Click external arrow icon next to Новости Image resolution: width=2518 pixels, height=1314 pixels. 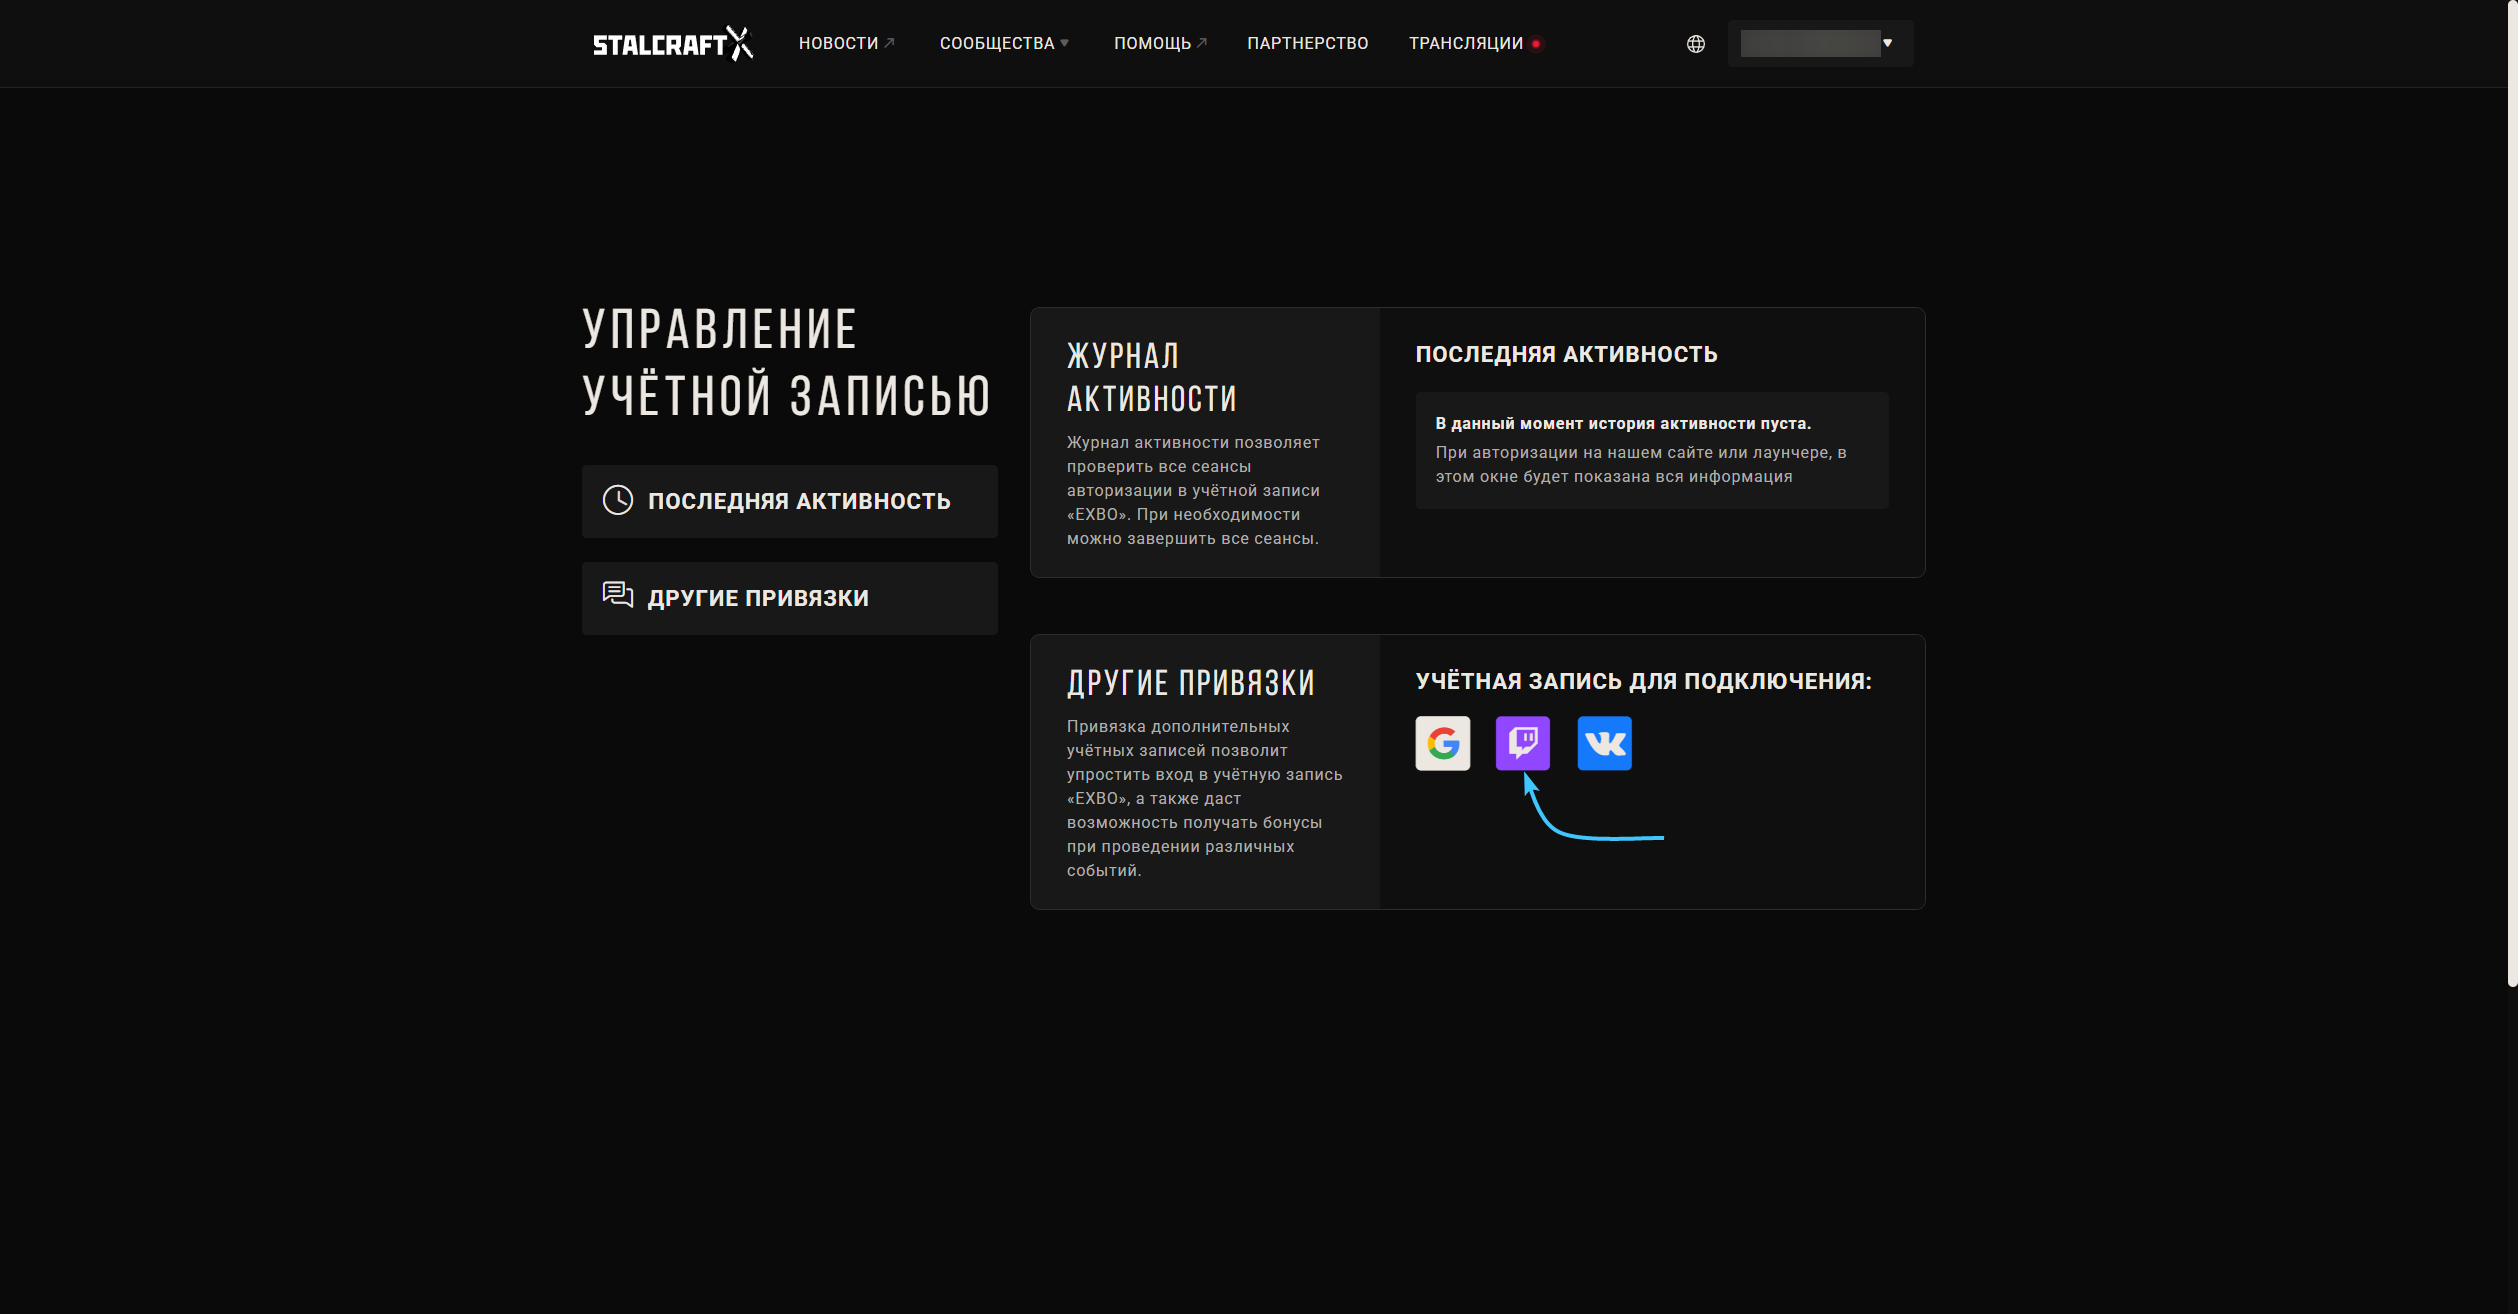(x=889, y=43)
